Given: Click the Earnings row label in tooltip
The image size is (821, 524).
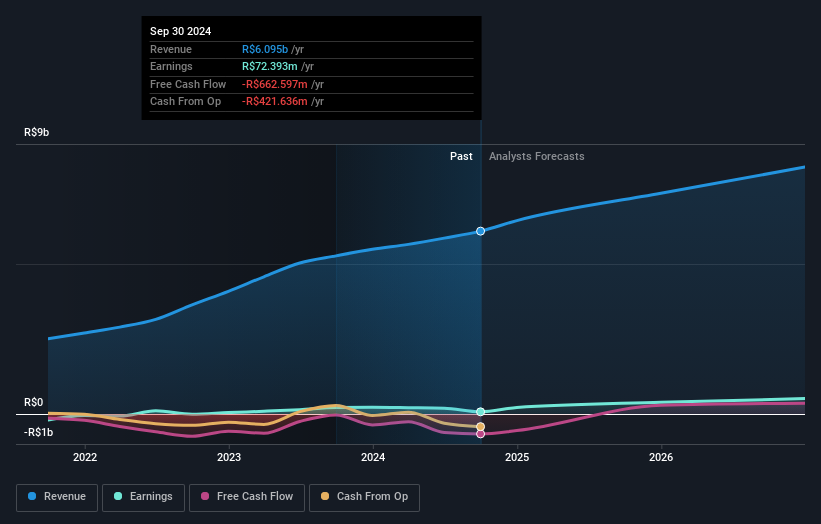Looking at the screenshot, I should point(171,66).
